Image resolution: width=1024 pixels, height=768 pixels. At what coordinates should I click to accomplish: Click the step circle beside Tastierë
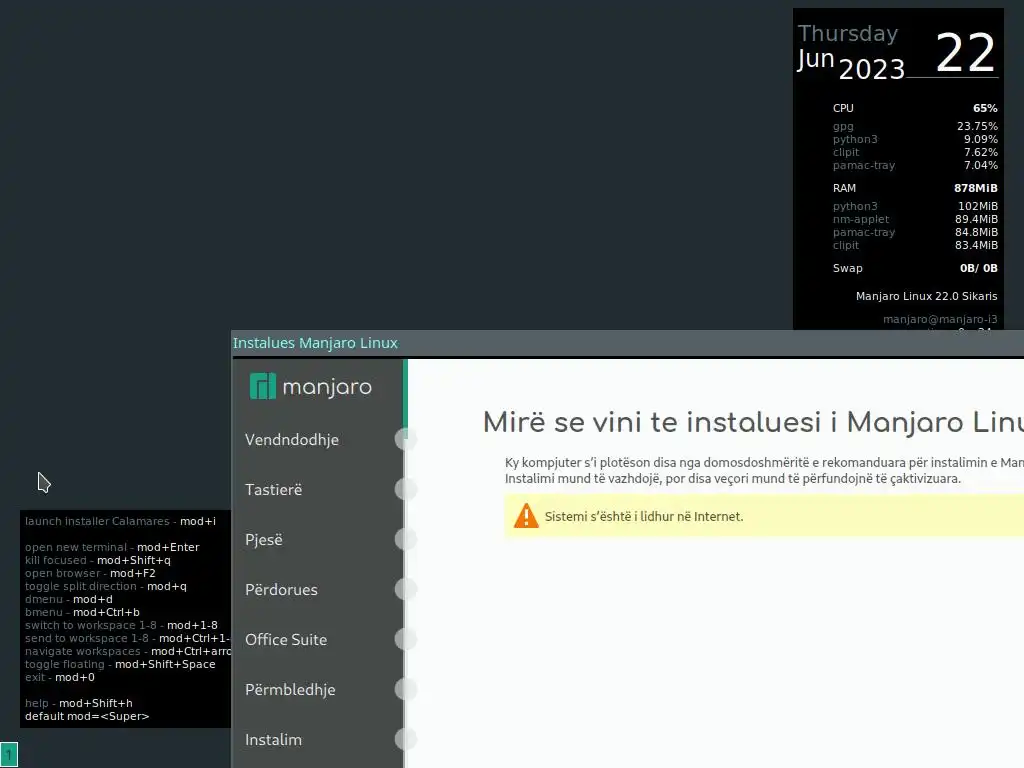(x=406, y=489)
